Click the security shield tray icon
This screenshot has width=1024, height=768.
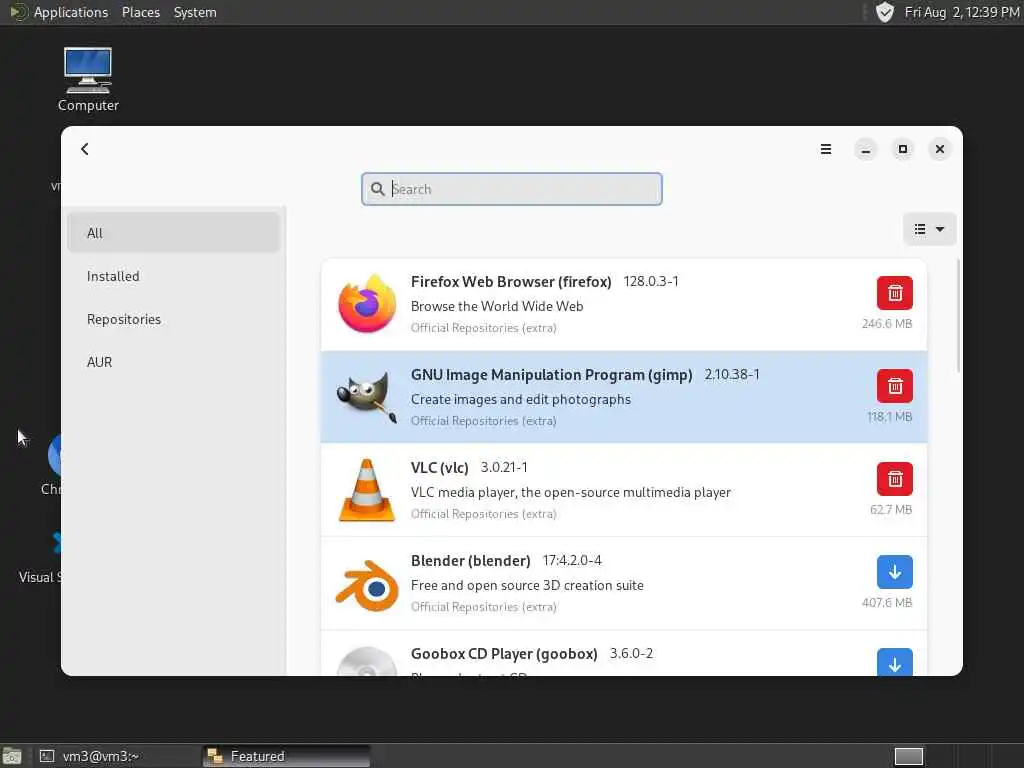click(884, 12)
